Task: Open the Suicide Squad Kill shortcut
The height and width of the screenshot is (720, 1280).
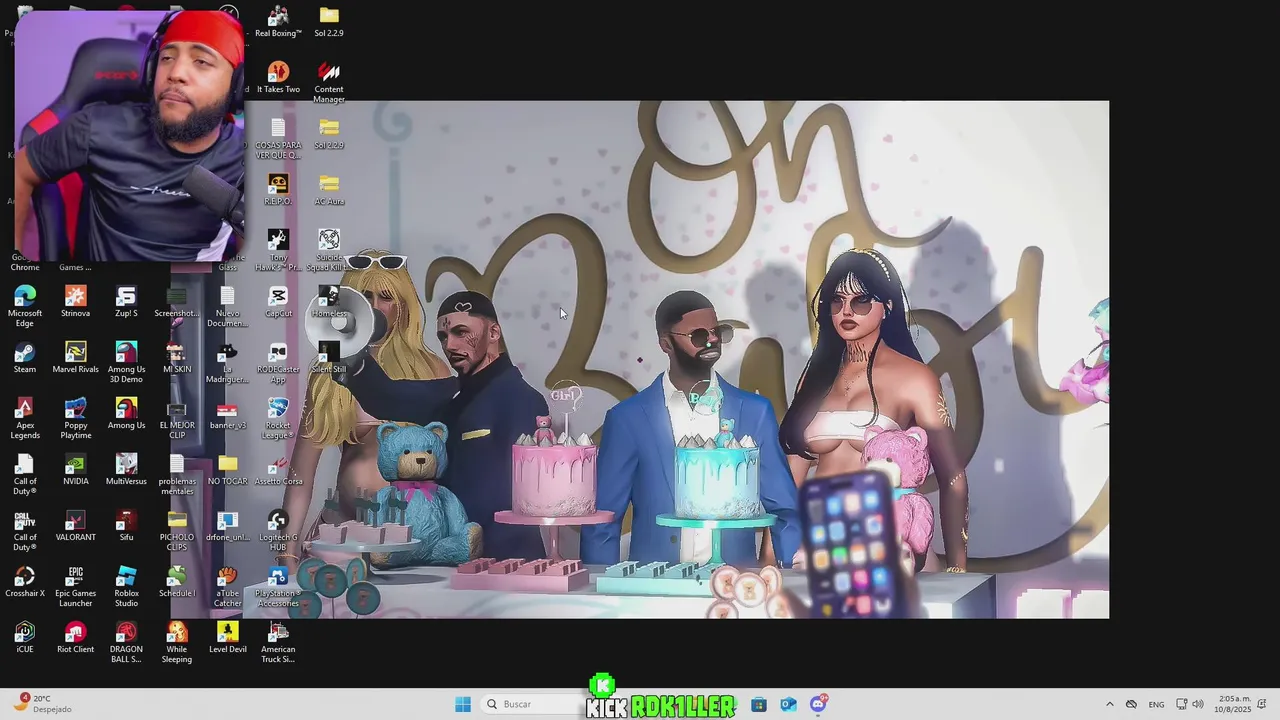Action: pos(329,249)
